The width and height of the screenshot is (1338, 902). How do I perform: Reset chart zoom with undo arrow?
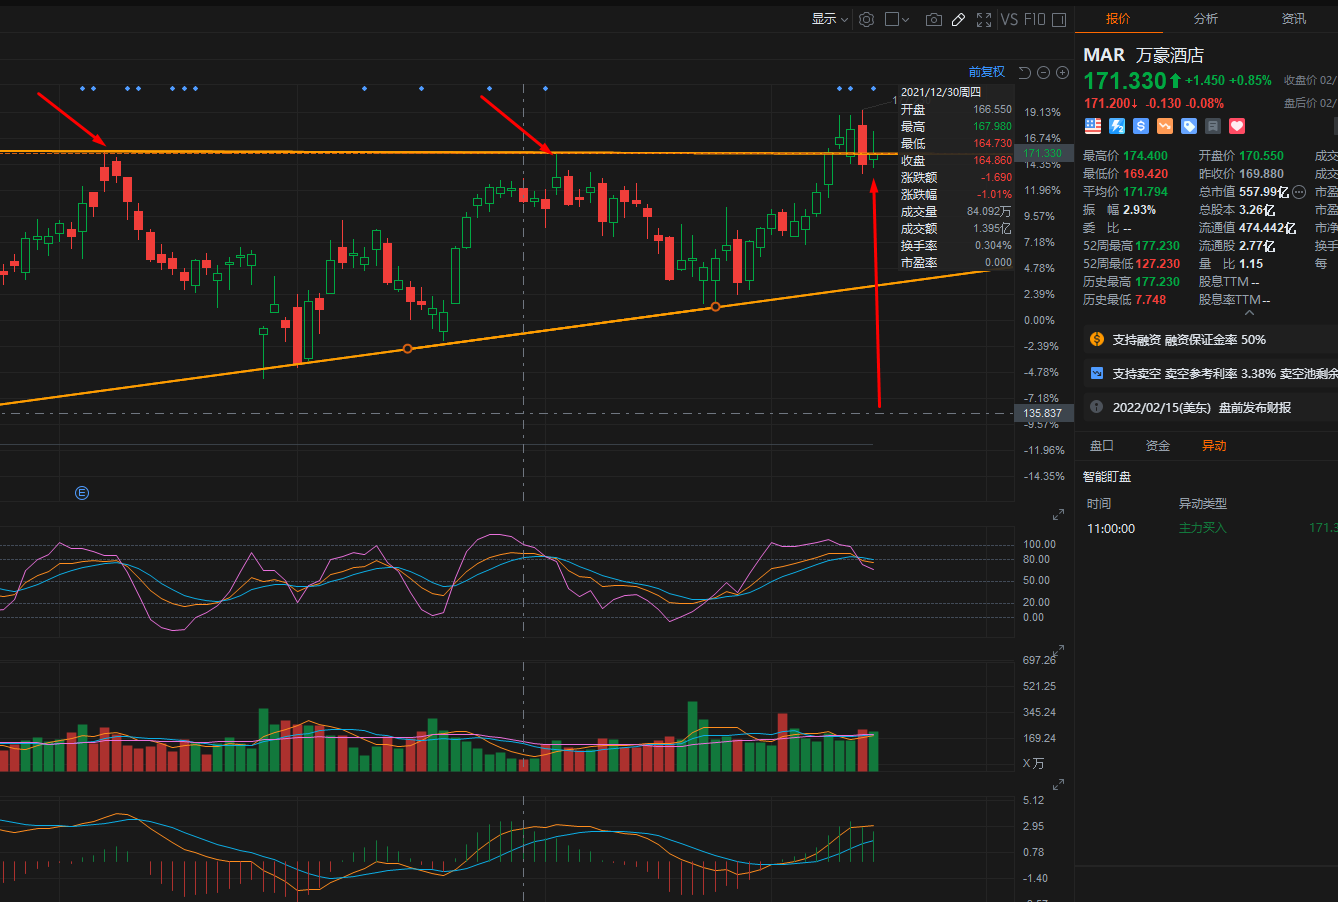pos(1024,72)
